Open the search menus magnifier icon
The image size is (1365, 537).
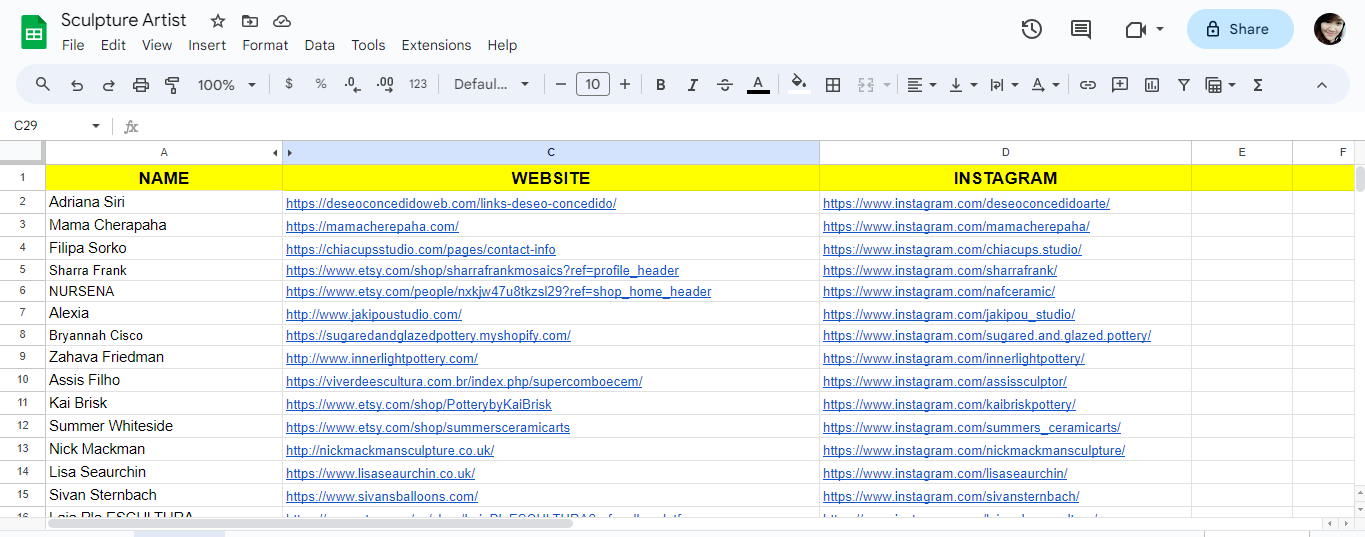(x=43, y=85)
